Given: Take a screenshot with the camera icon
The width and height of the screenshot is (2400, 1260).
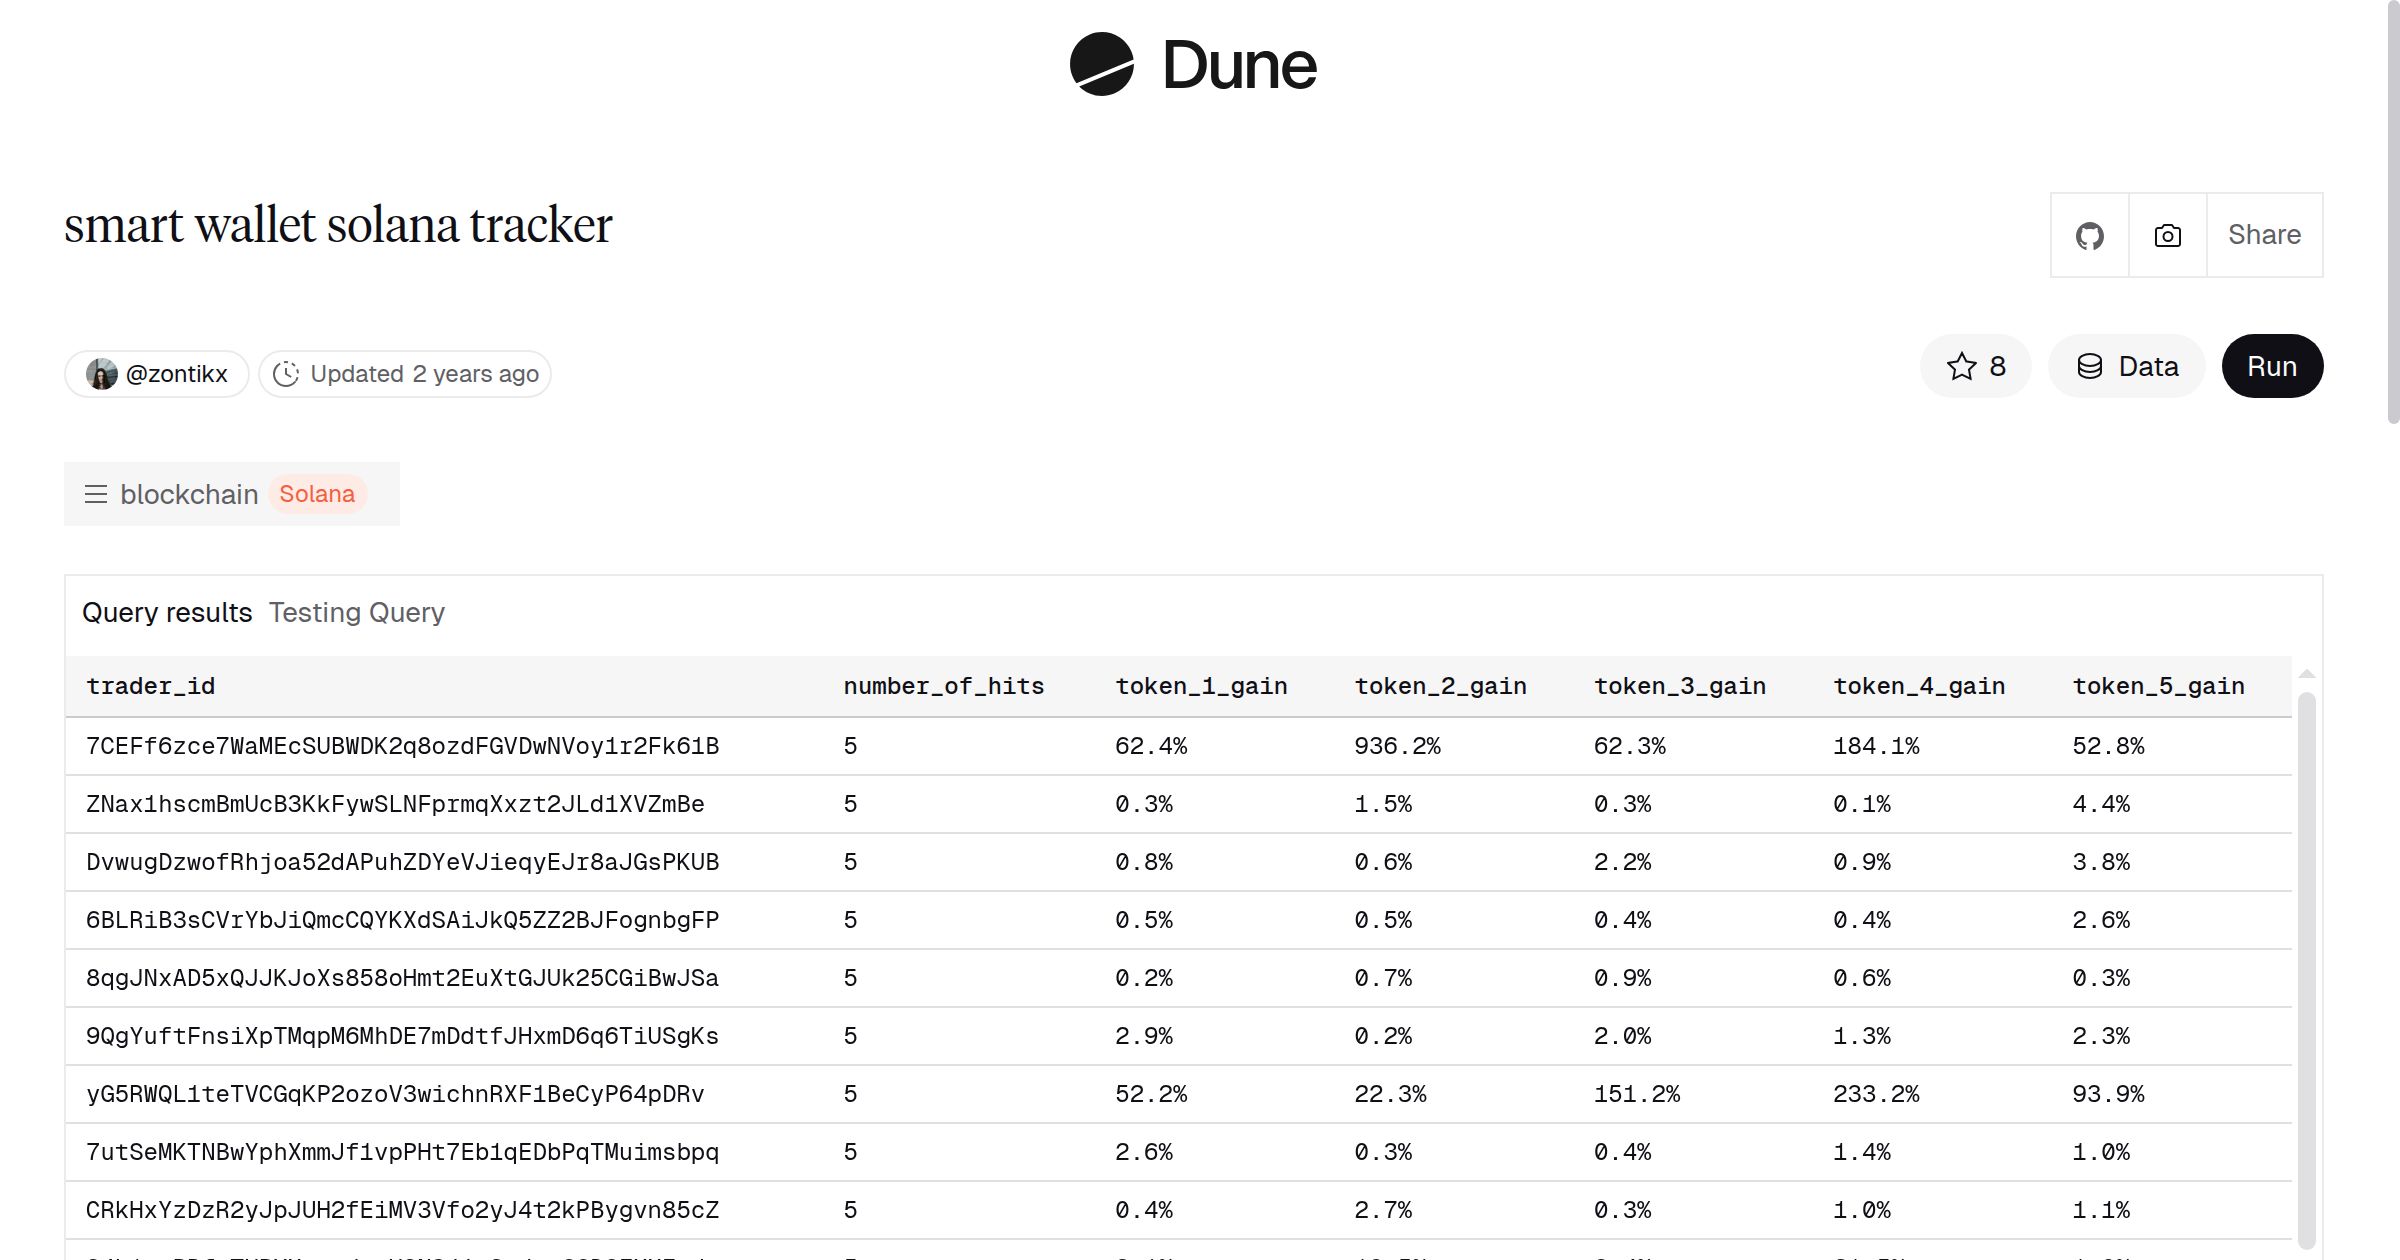Looking at the screenshot, I should pos(2166,235).
